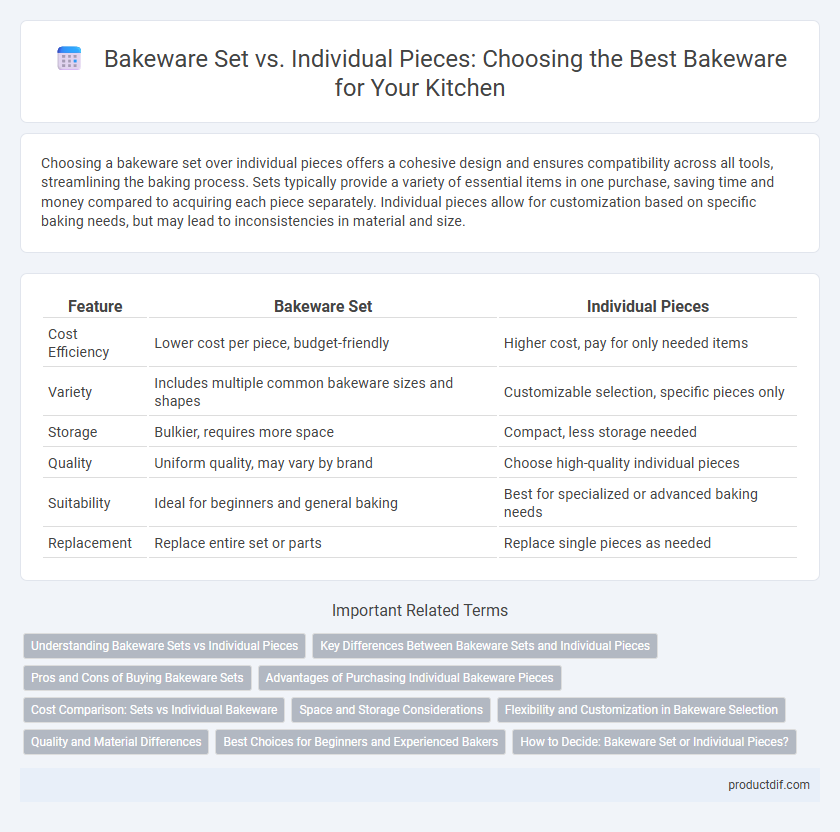Click the Individual Pieces column header
Viewport: 840px width, 832px height.
(x=648, y=306)
